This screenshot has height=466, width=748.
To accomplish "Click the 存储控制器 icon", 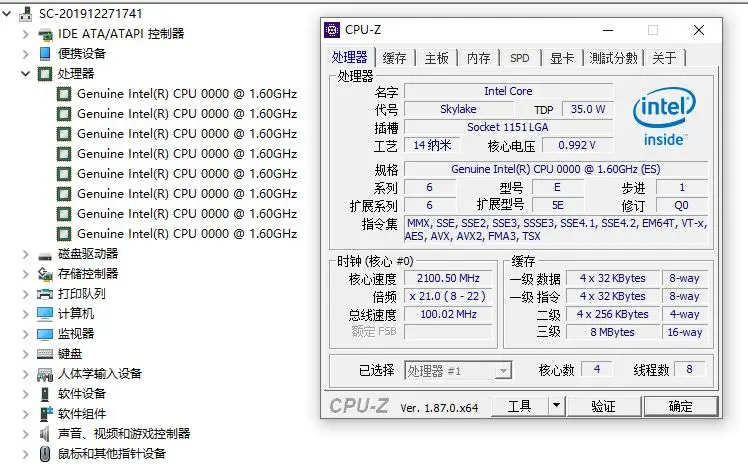I will 45,274.
